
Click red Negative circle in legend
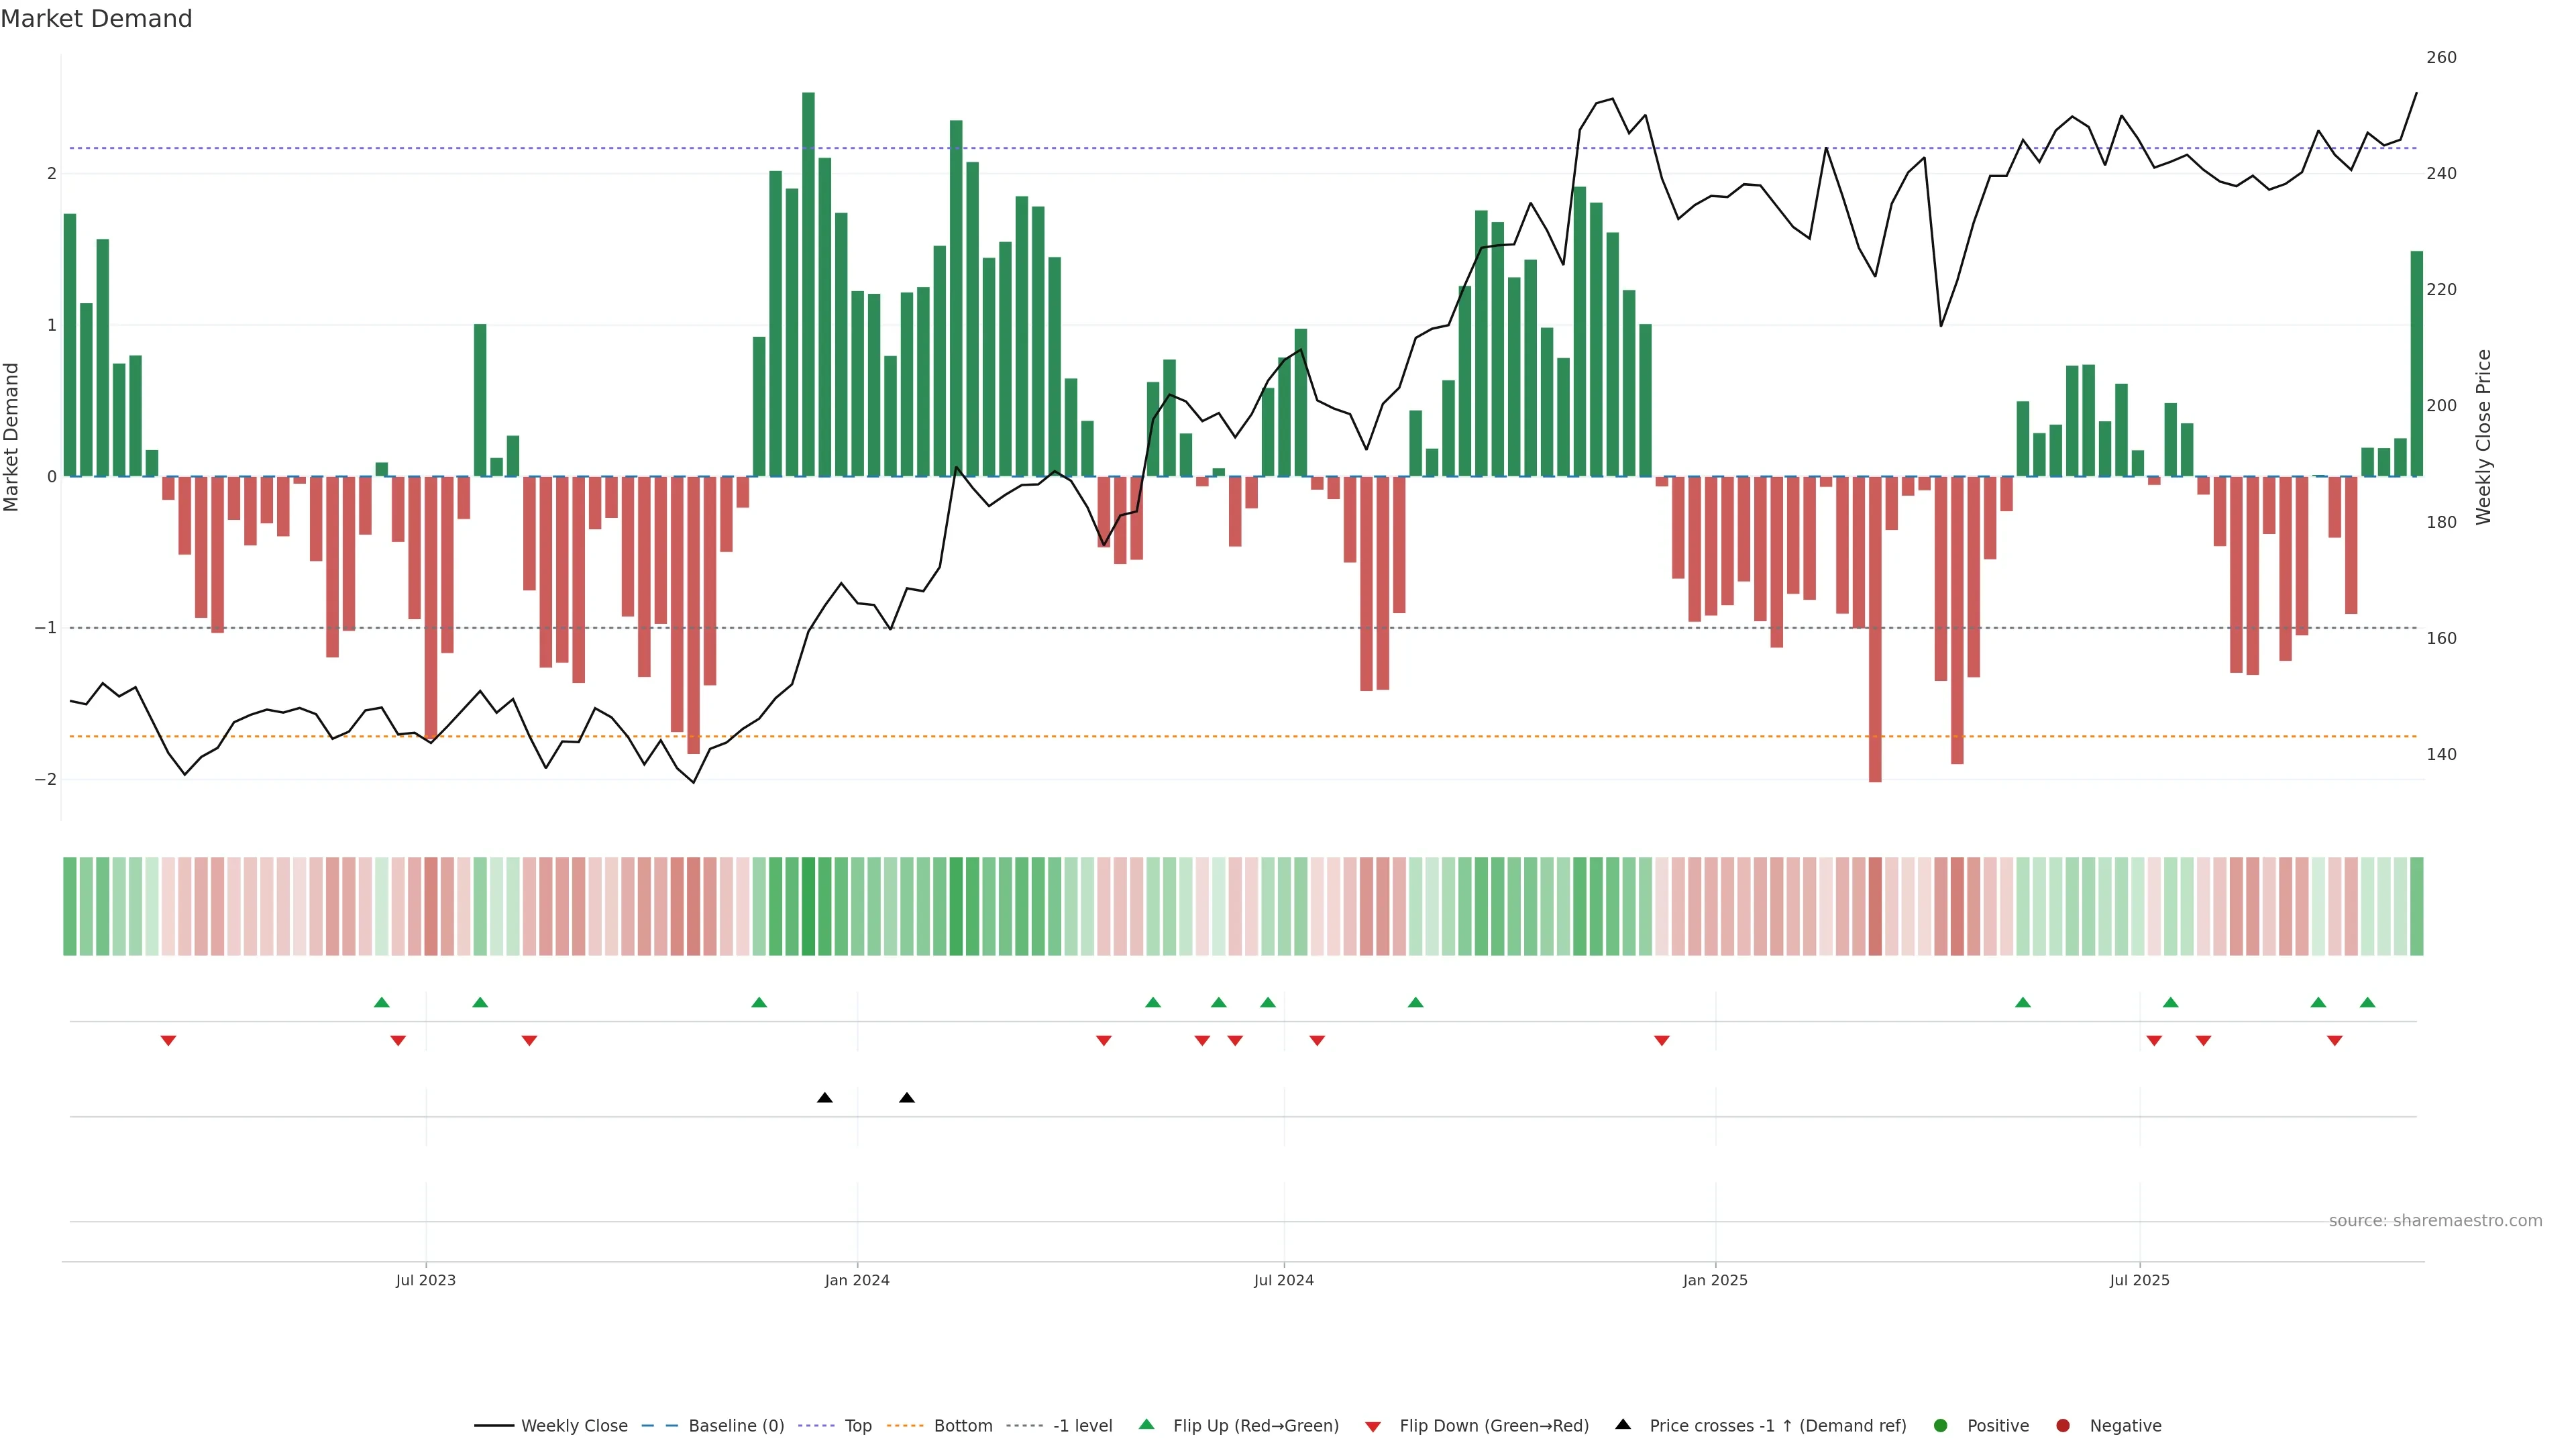click(x=2063, y=1425)
